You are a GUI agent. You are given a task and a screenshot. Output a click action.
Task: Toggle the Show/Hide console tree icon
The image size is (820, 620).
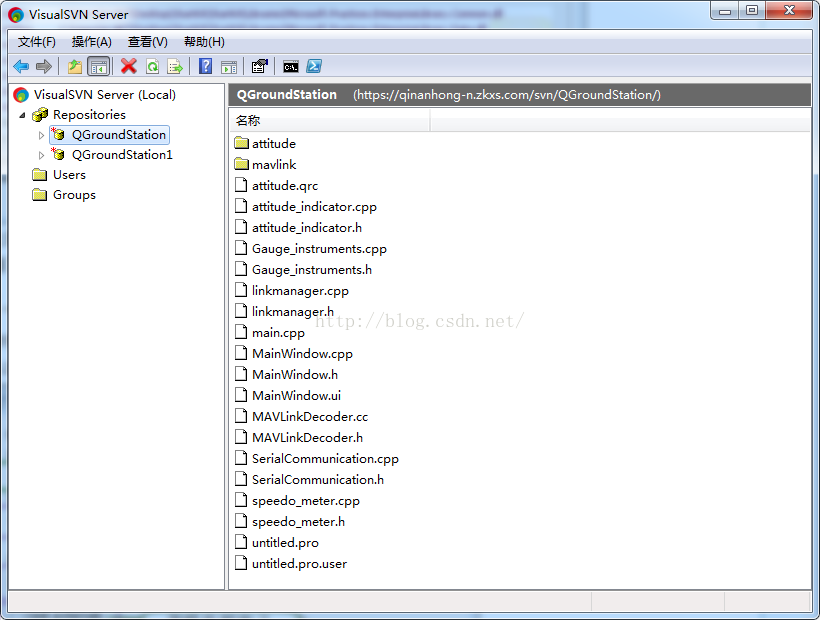pyautogui.click(x=99, y=66)
